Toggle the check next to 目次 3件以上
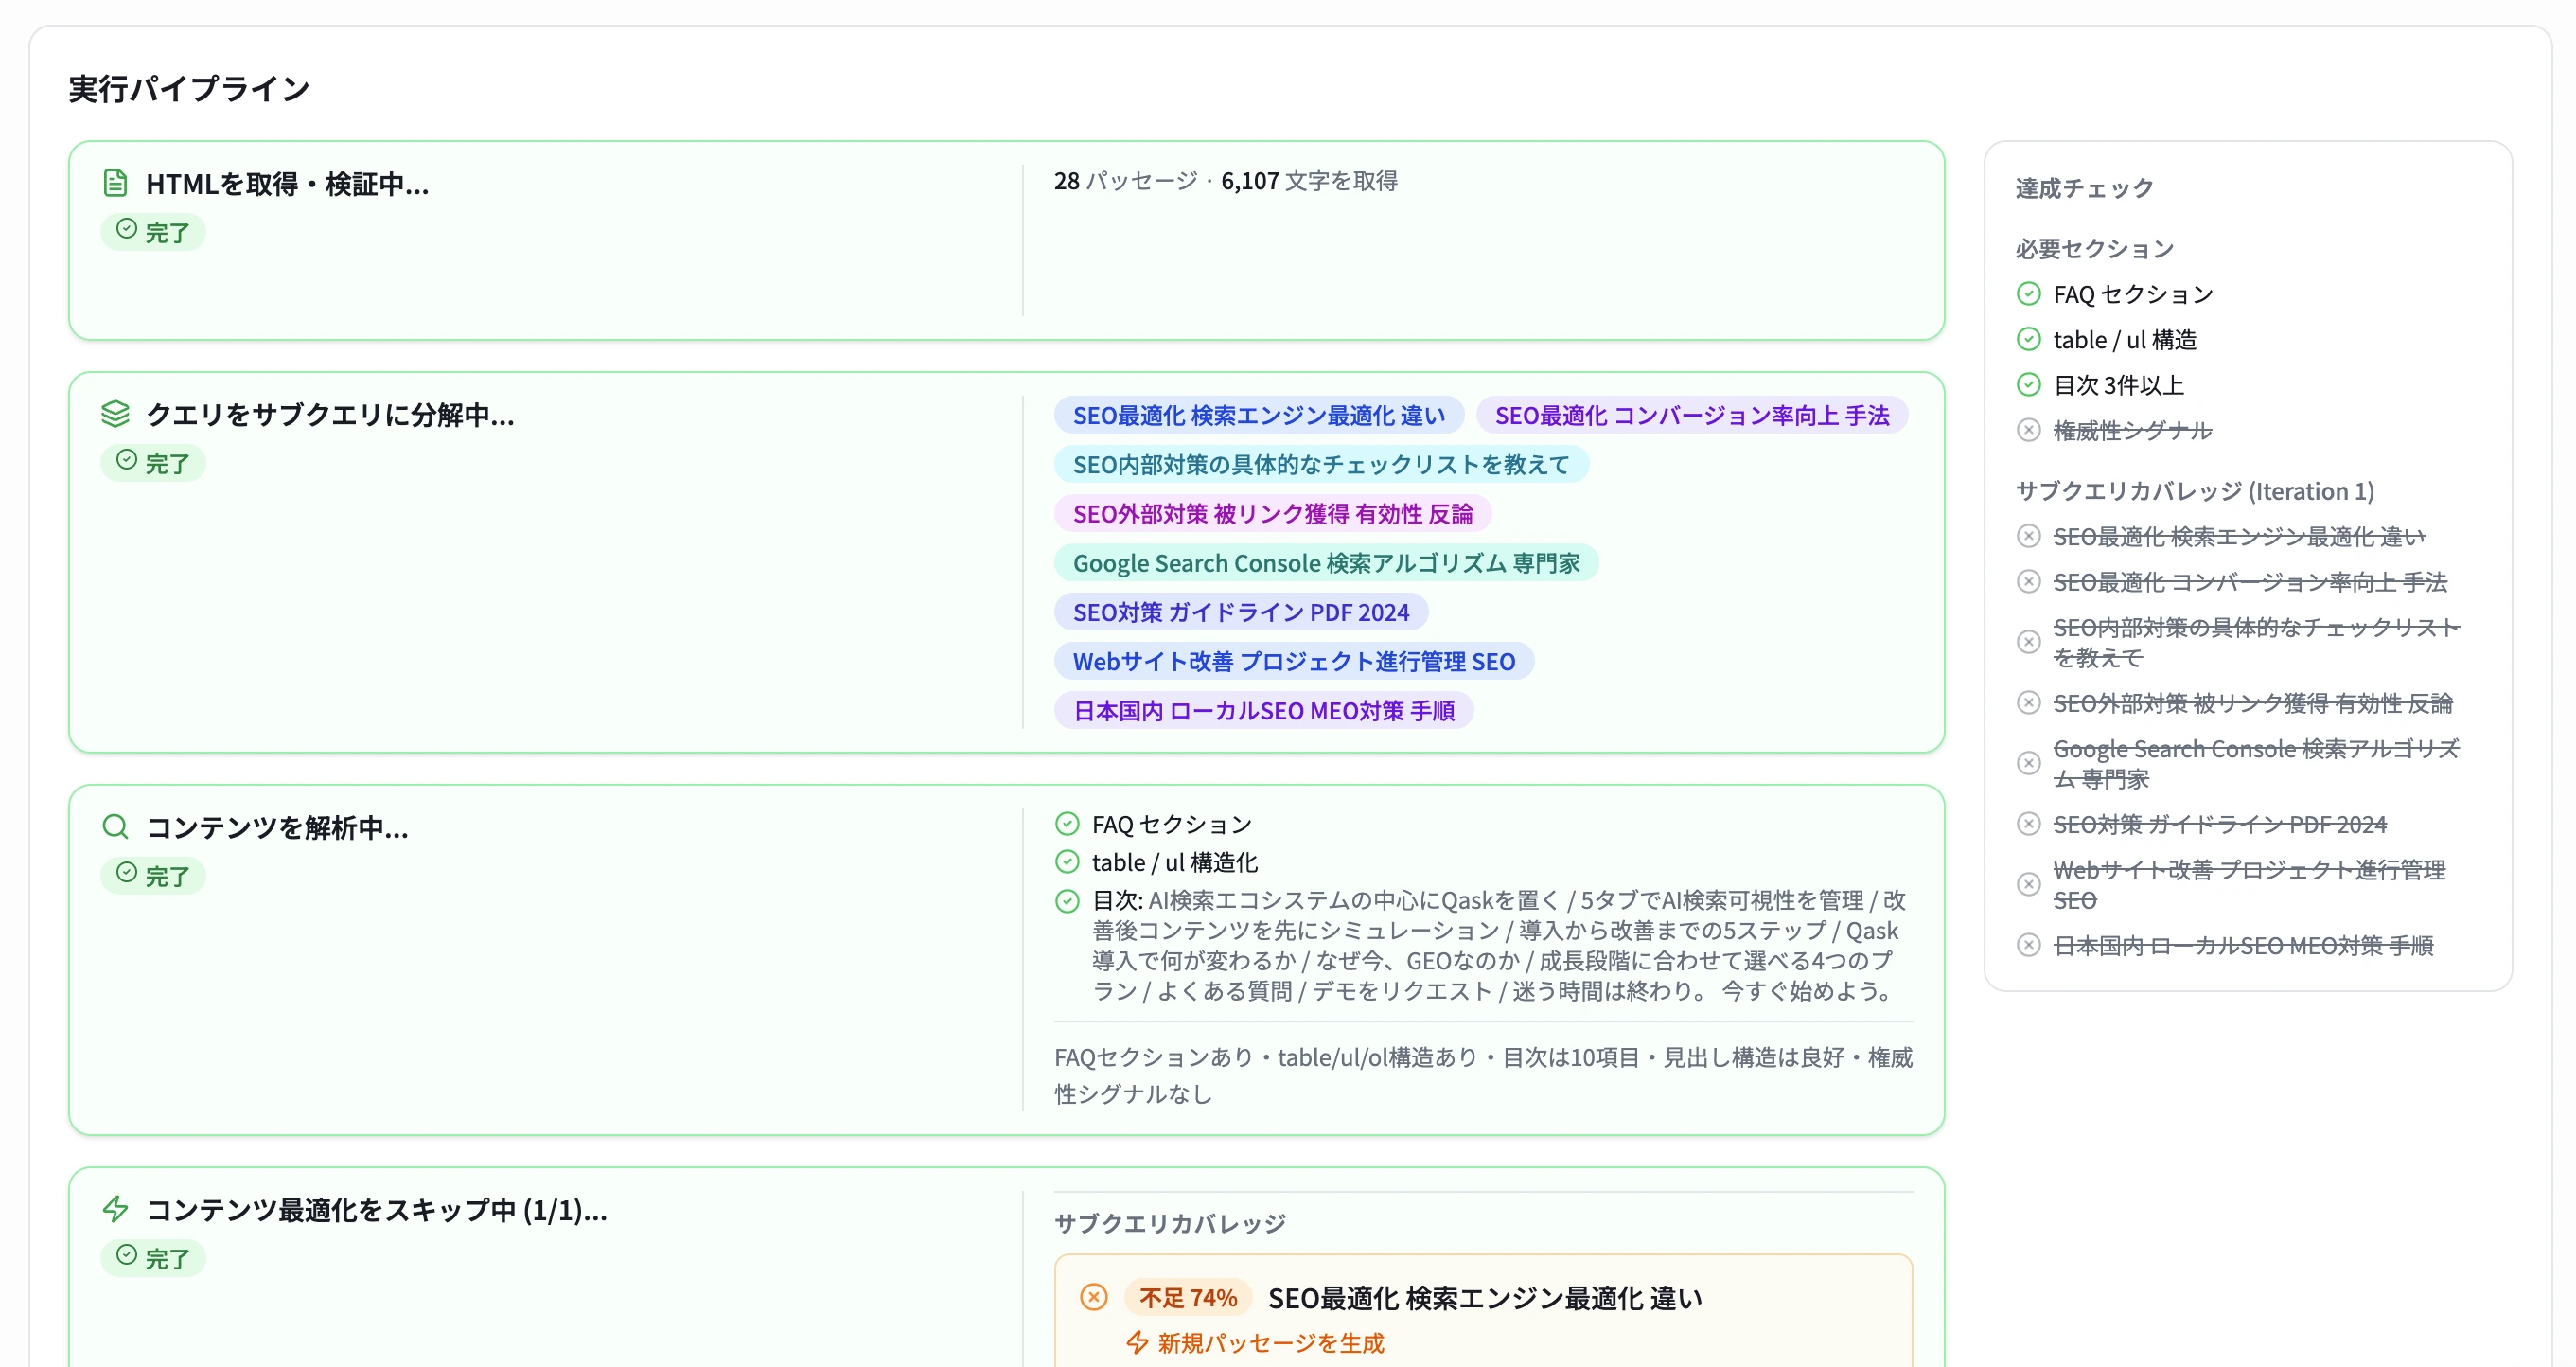The image size is (2576, 1367). pos(2029,385)
